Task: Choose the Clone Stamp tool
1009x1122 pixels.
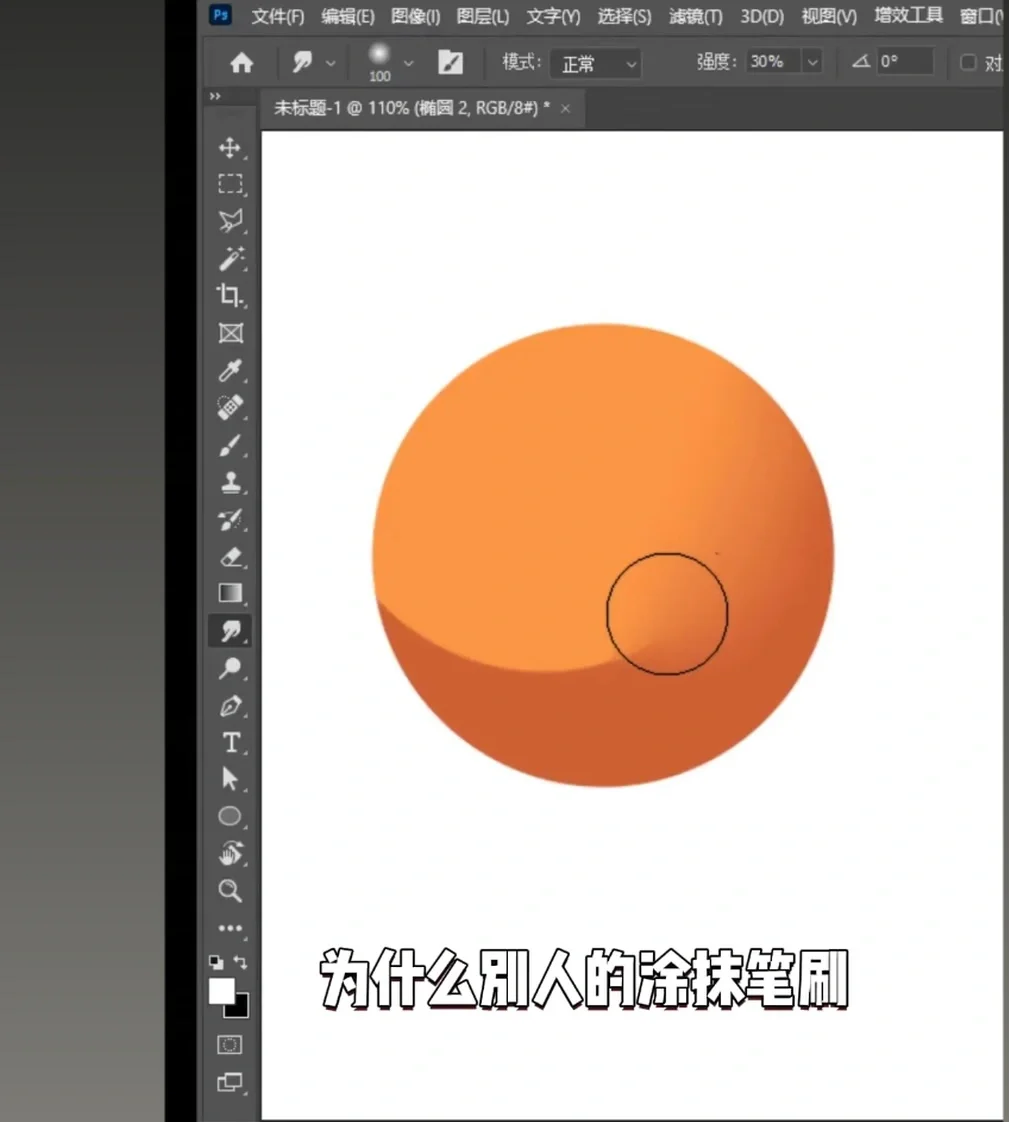Action: [231, 483]
